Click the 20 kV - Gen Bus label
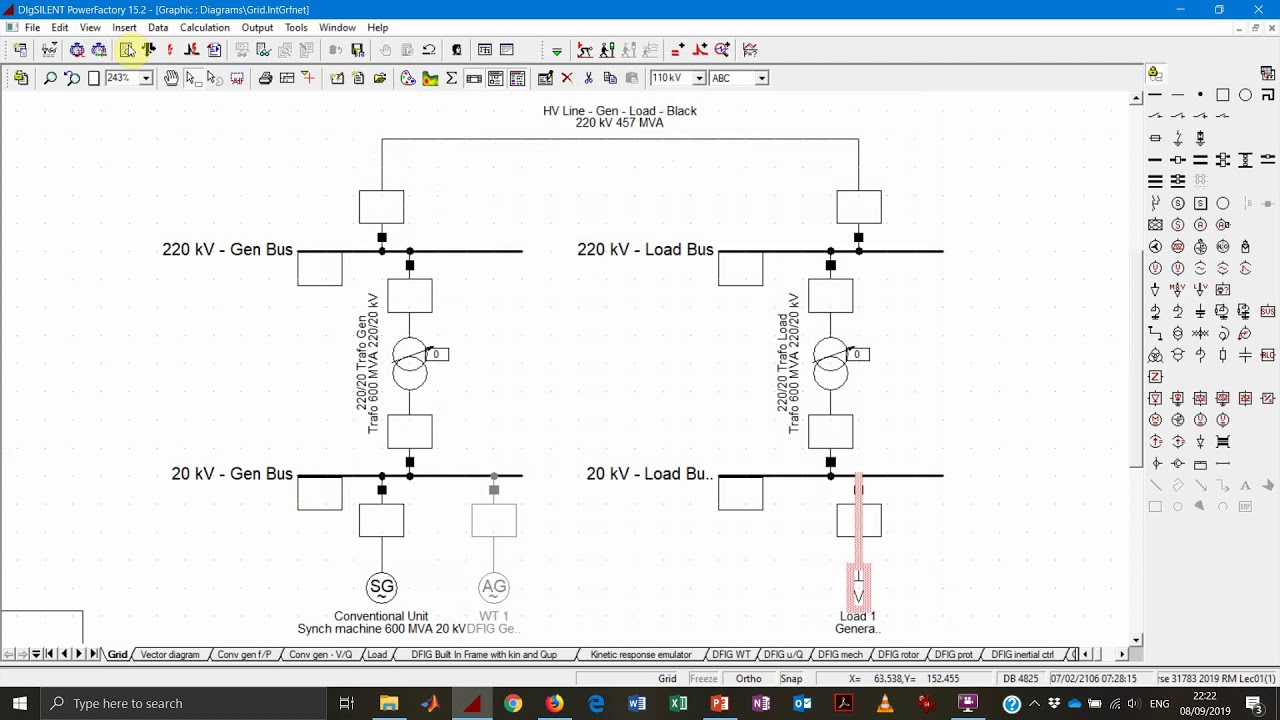 point(231,474)
